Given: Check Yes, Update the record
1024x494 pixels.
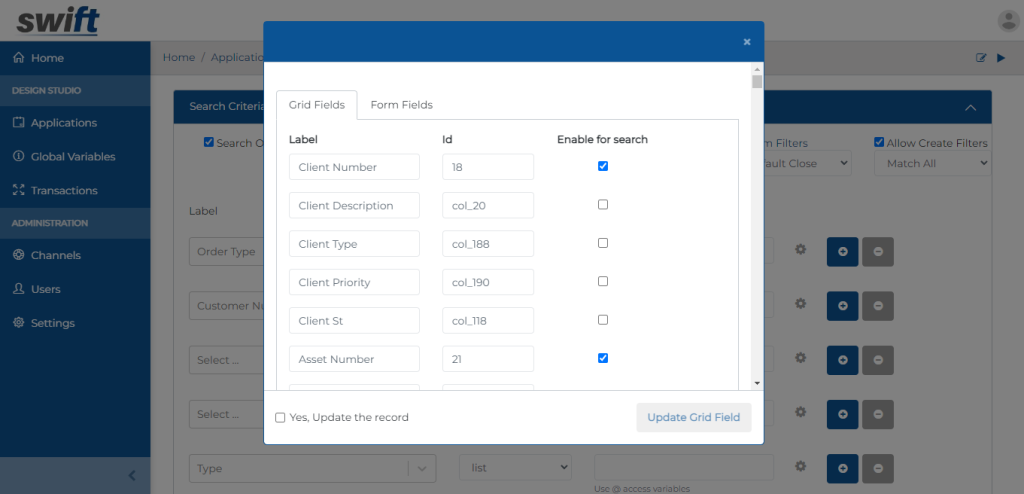Looking at the screenshot, I should 281,417.
